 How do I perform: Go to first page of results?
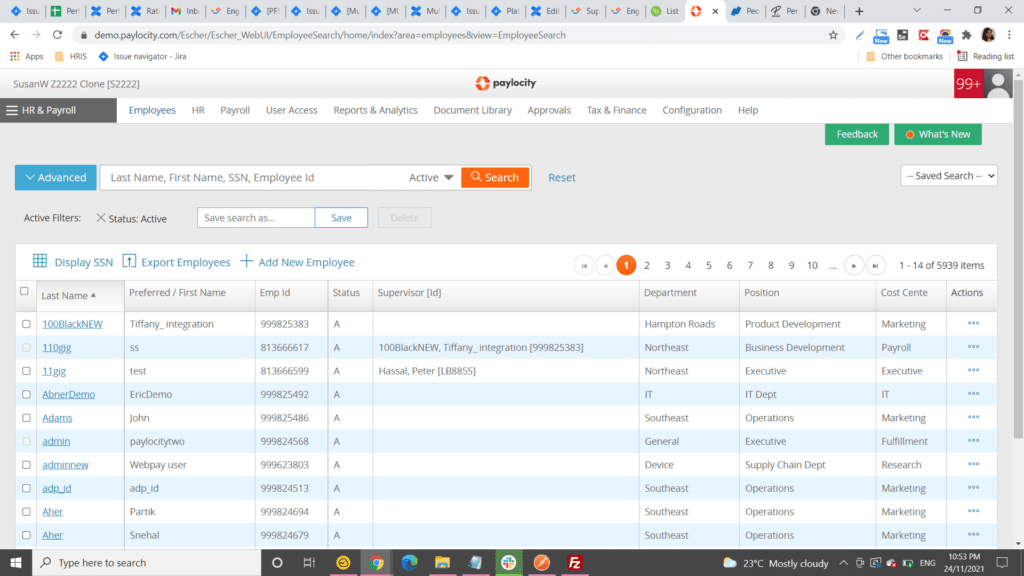(x=584, y=265)
